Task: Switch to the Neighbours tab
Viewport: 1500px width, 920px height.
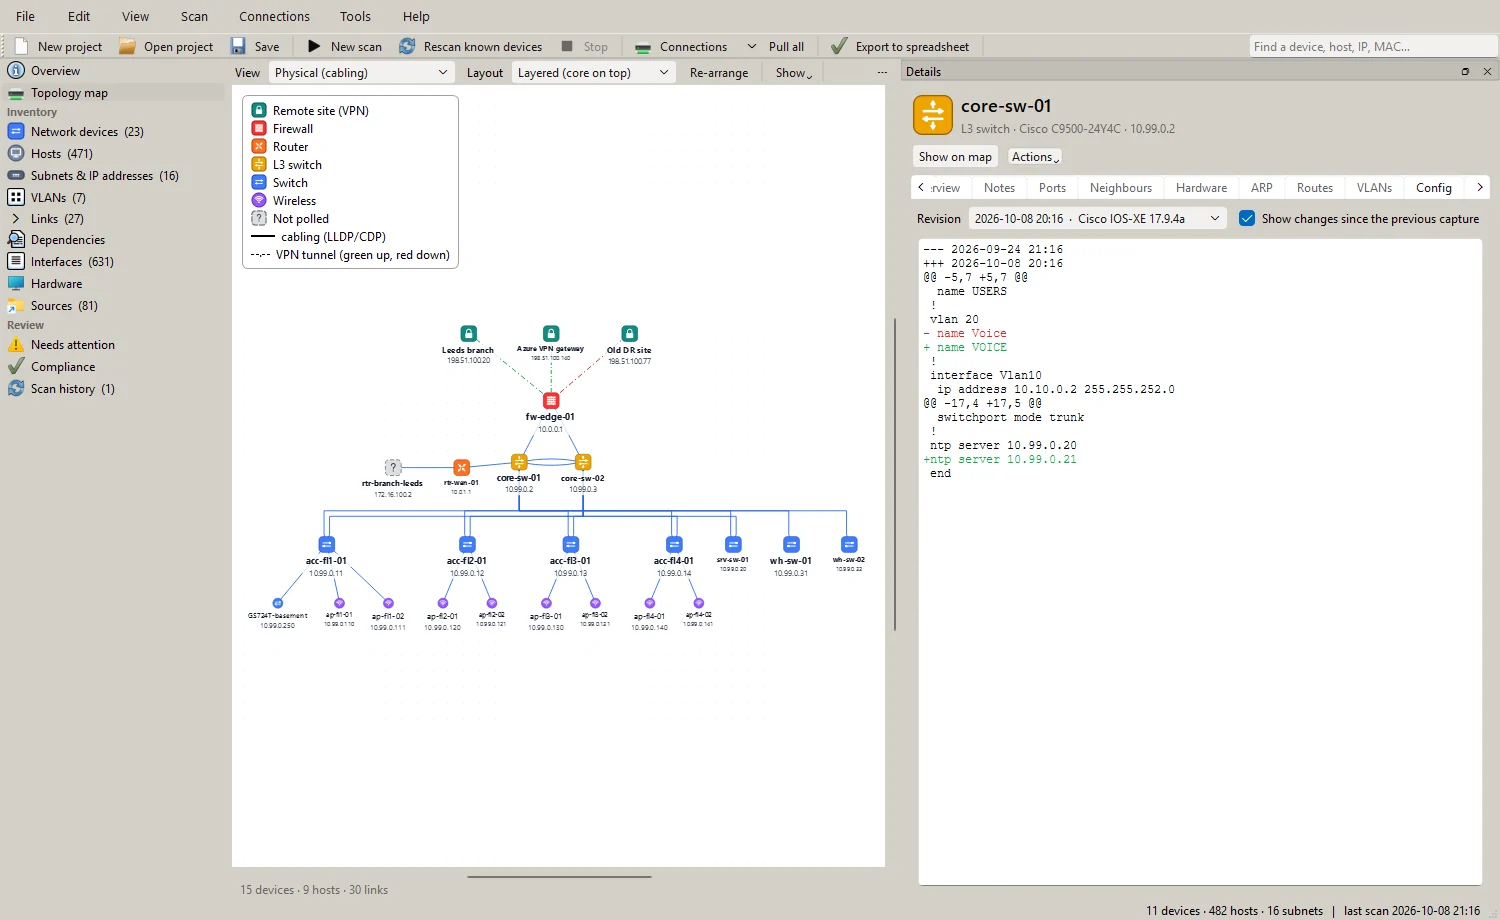Action: [x=1120, y=187]
